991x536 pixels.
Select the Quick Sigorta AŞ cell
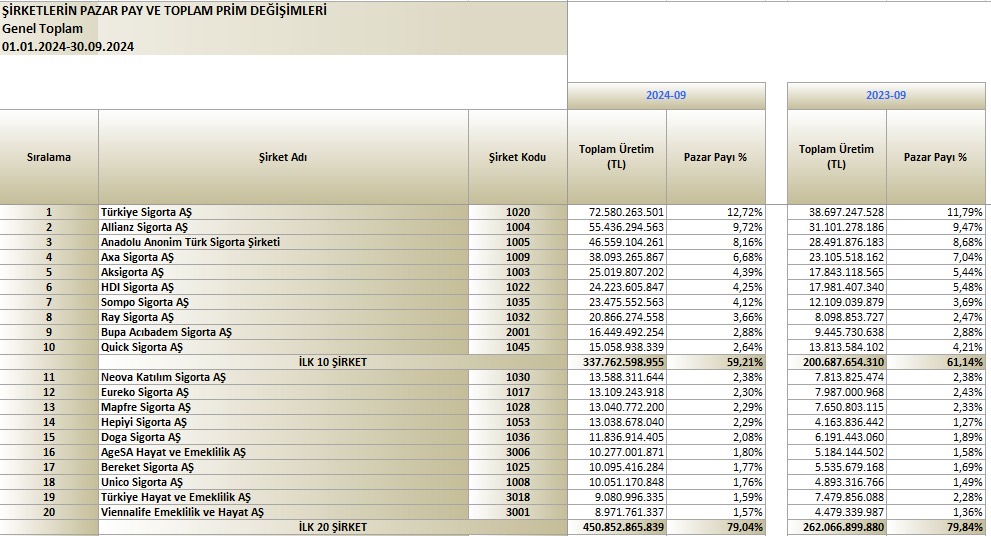(x=283, y=348)
